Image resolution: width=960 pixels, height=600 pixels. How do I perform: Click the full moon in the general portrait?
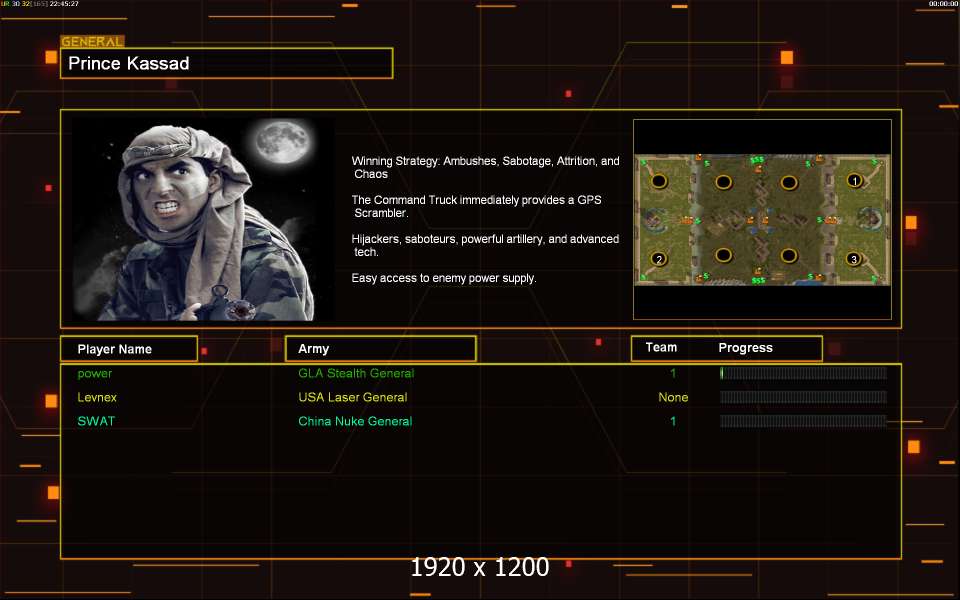282,141
